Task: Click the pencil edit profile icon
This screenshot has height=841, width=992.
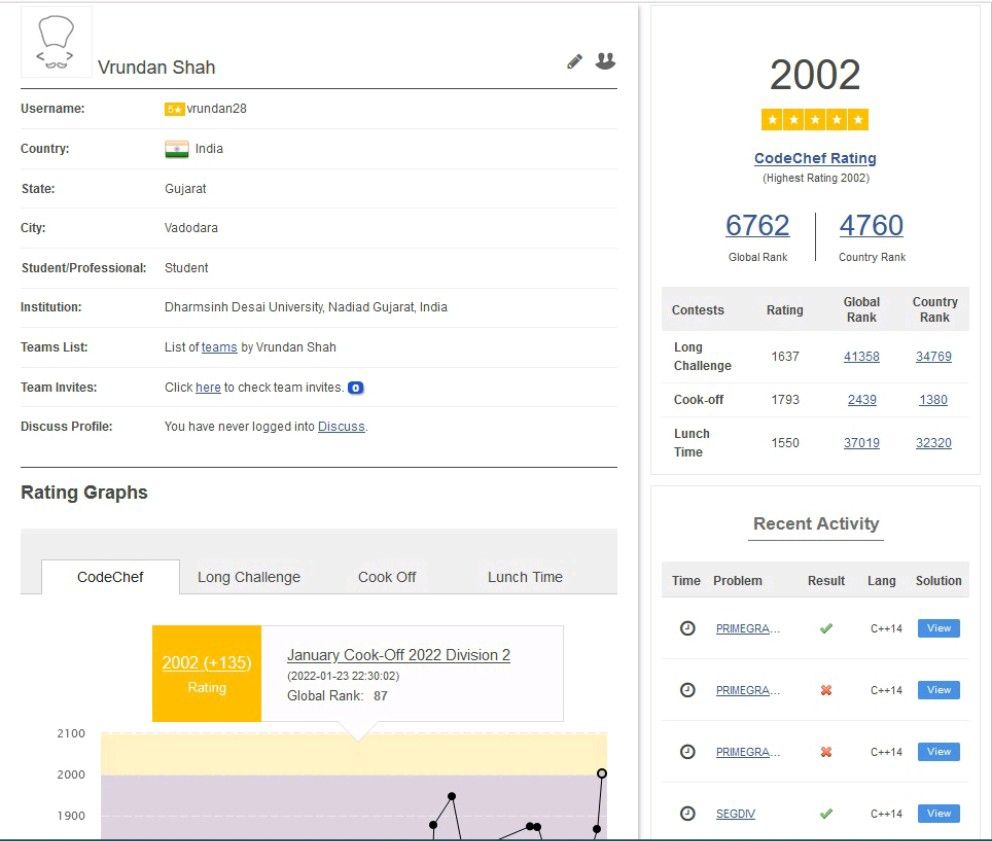Action: [574, 62]
